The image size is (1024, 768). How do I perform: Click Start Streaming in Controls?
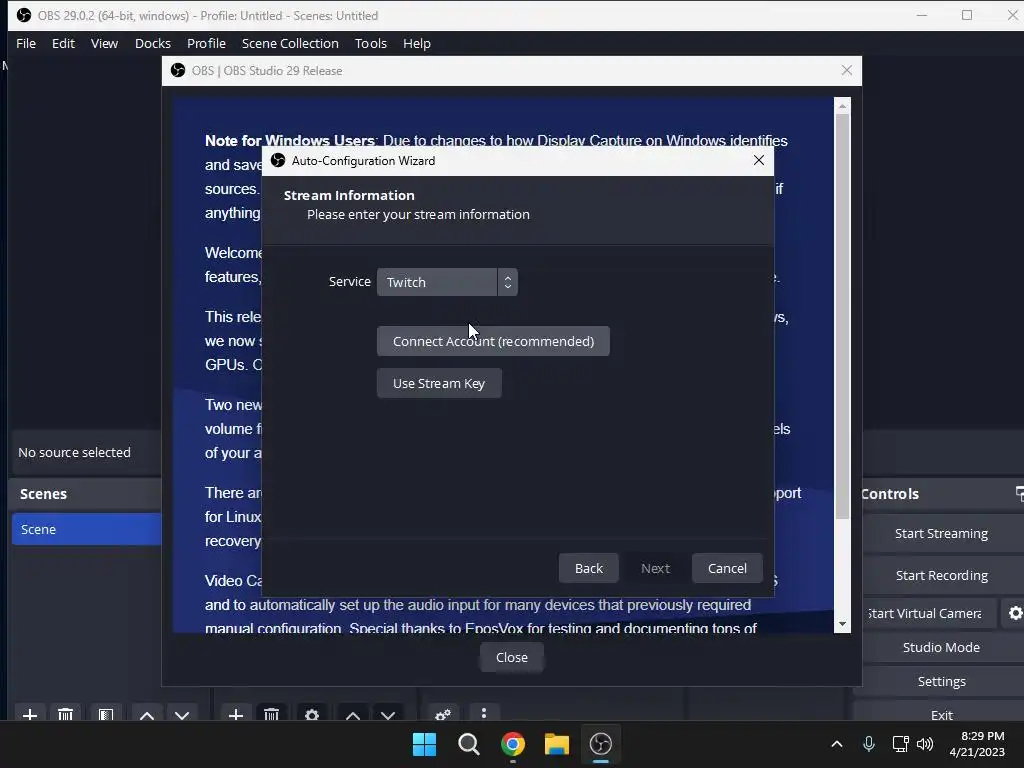941,534
